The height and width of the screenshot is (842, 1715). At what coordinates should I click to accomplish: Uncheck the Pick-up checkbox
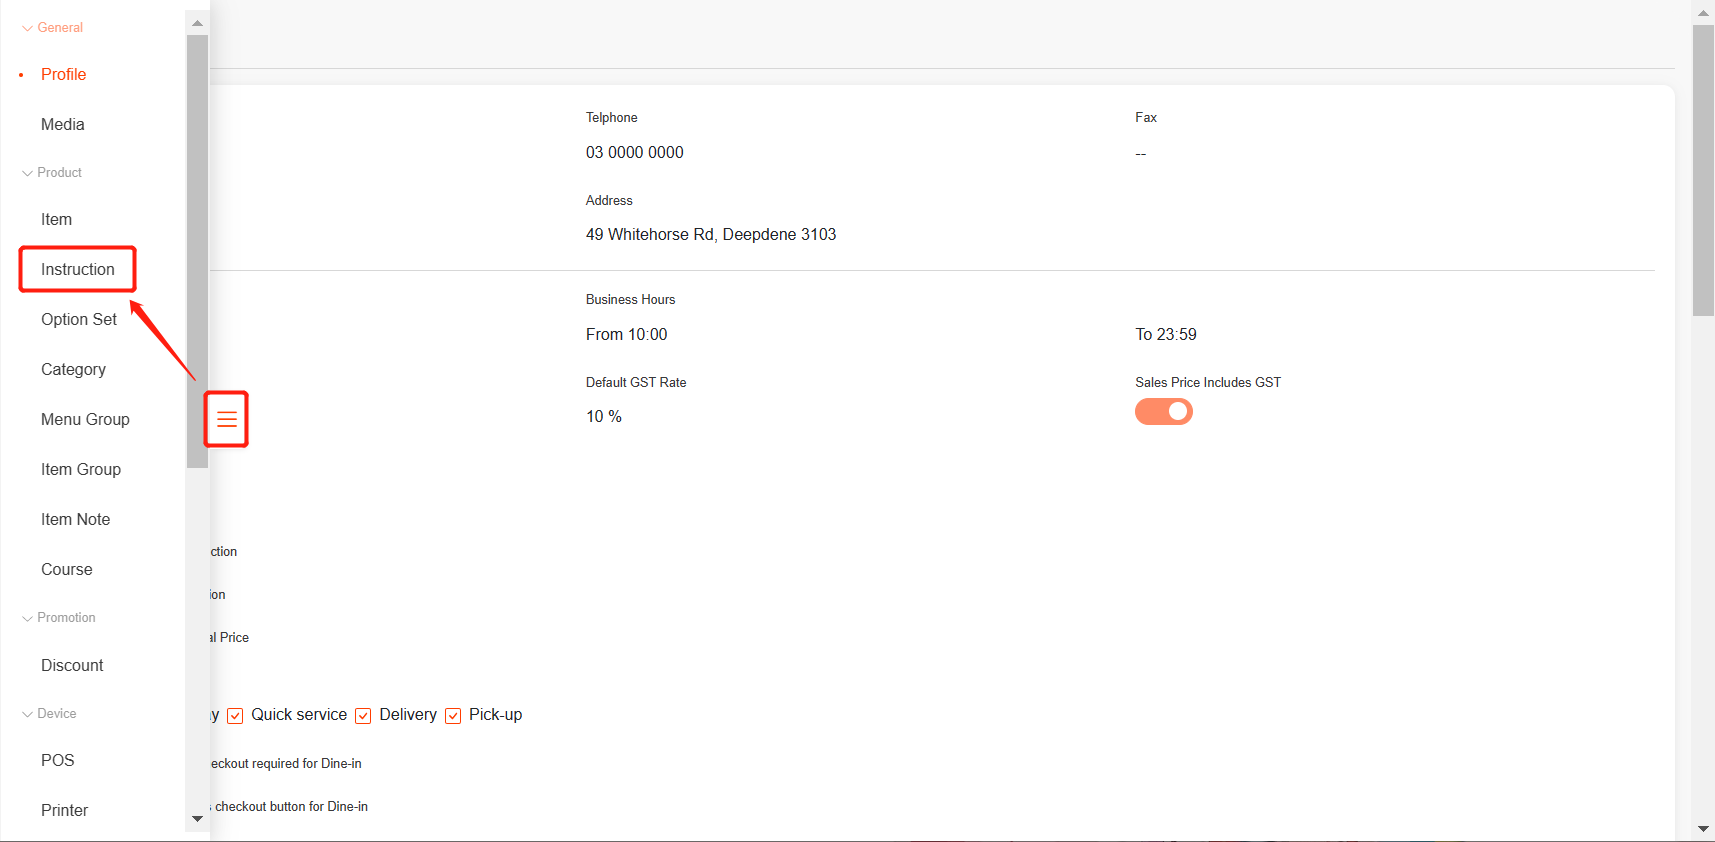coord(453,716)
